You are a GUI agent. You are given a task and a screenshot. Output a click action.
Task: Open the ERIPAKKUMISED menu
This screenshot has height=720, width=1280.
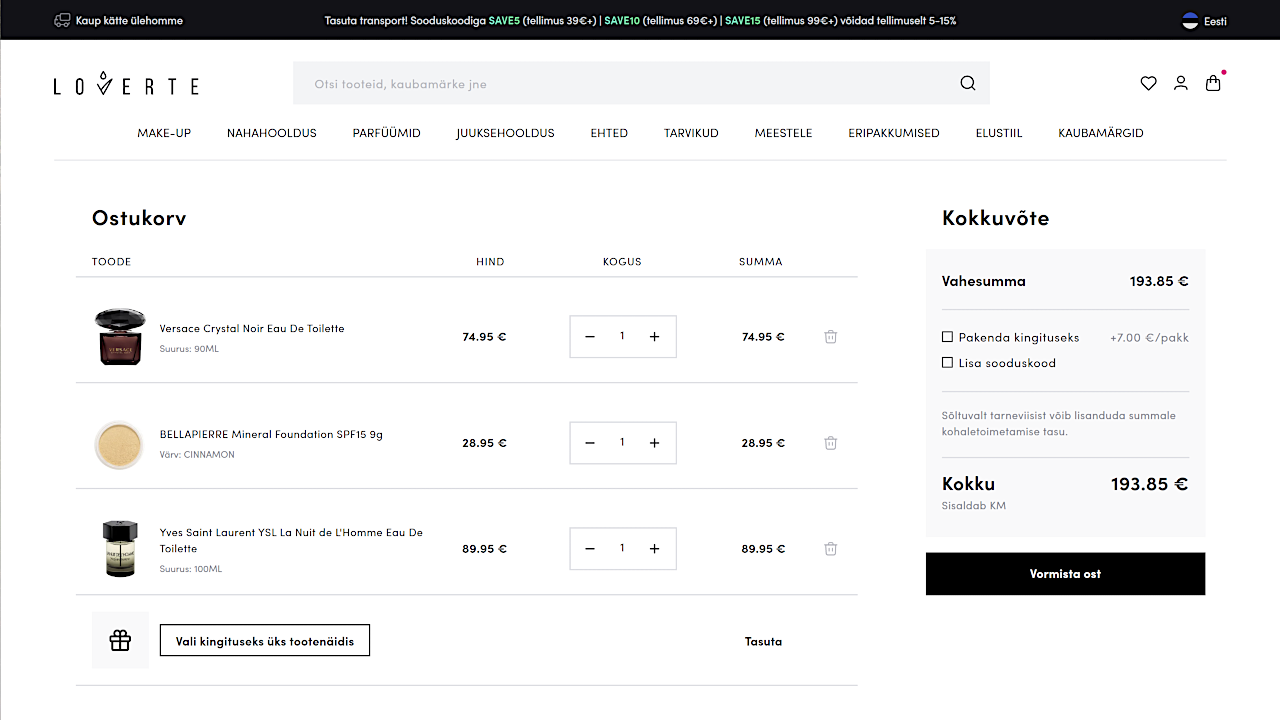point(894,133)
